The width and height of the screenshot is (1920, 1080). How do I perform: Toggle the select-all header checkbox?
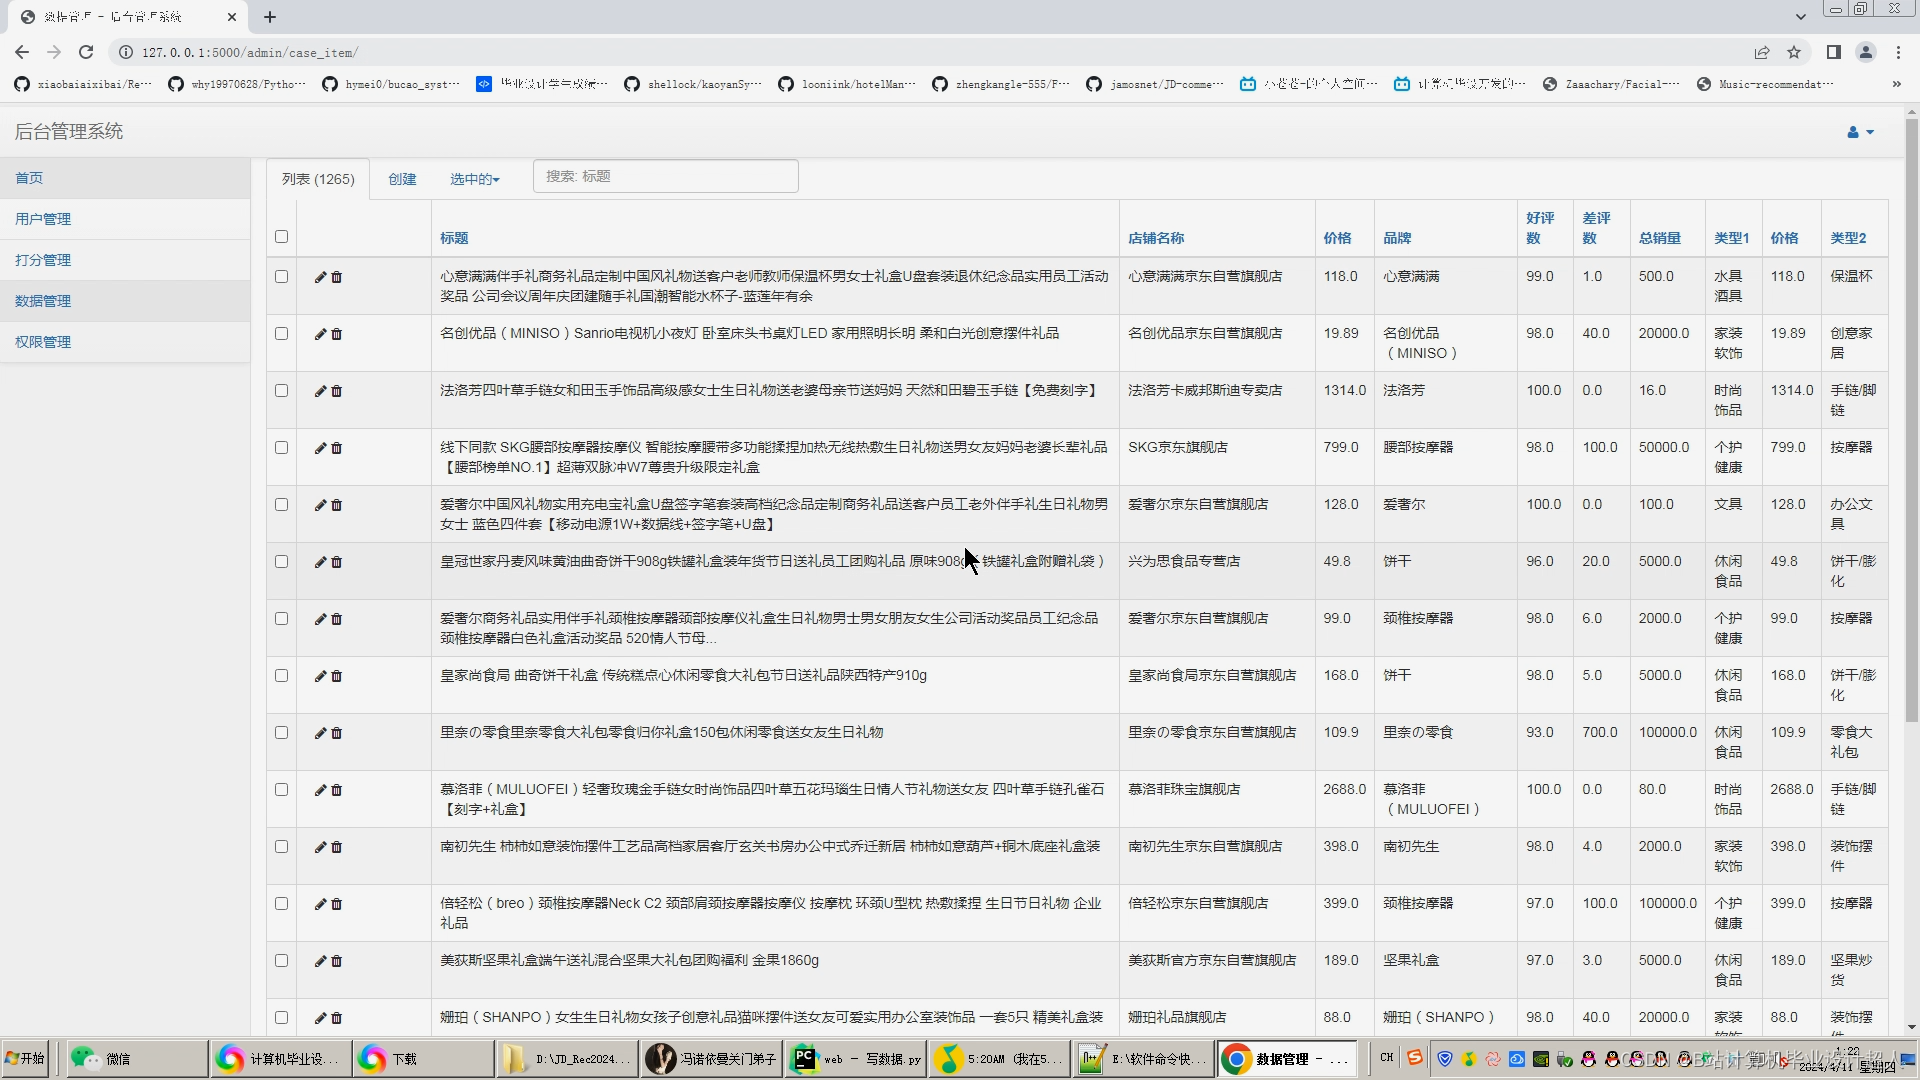(x=281, y=237)
